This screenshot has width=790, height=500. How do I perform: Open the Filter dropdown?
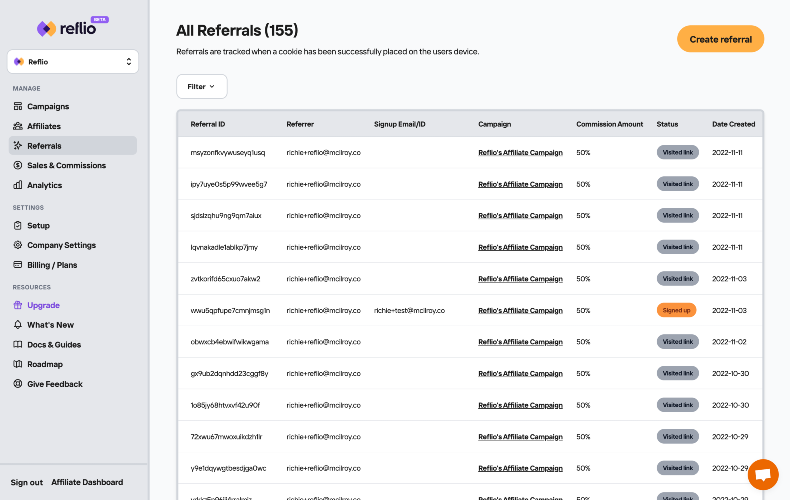tap(201, 87)
